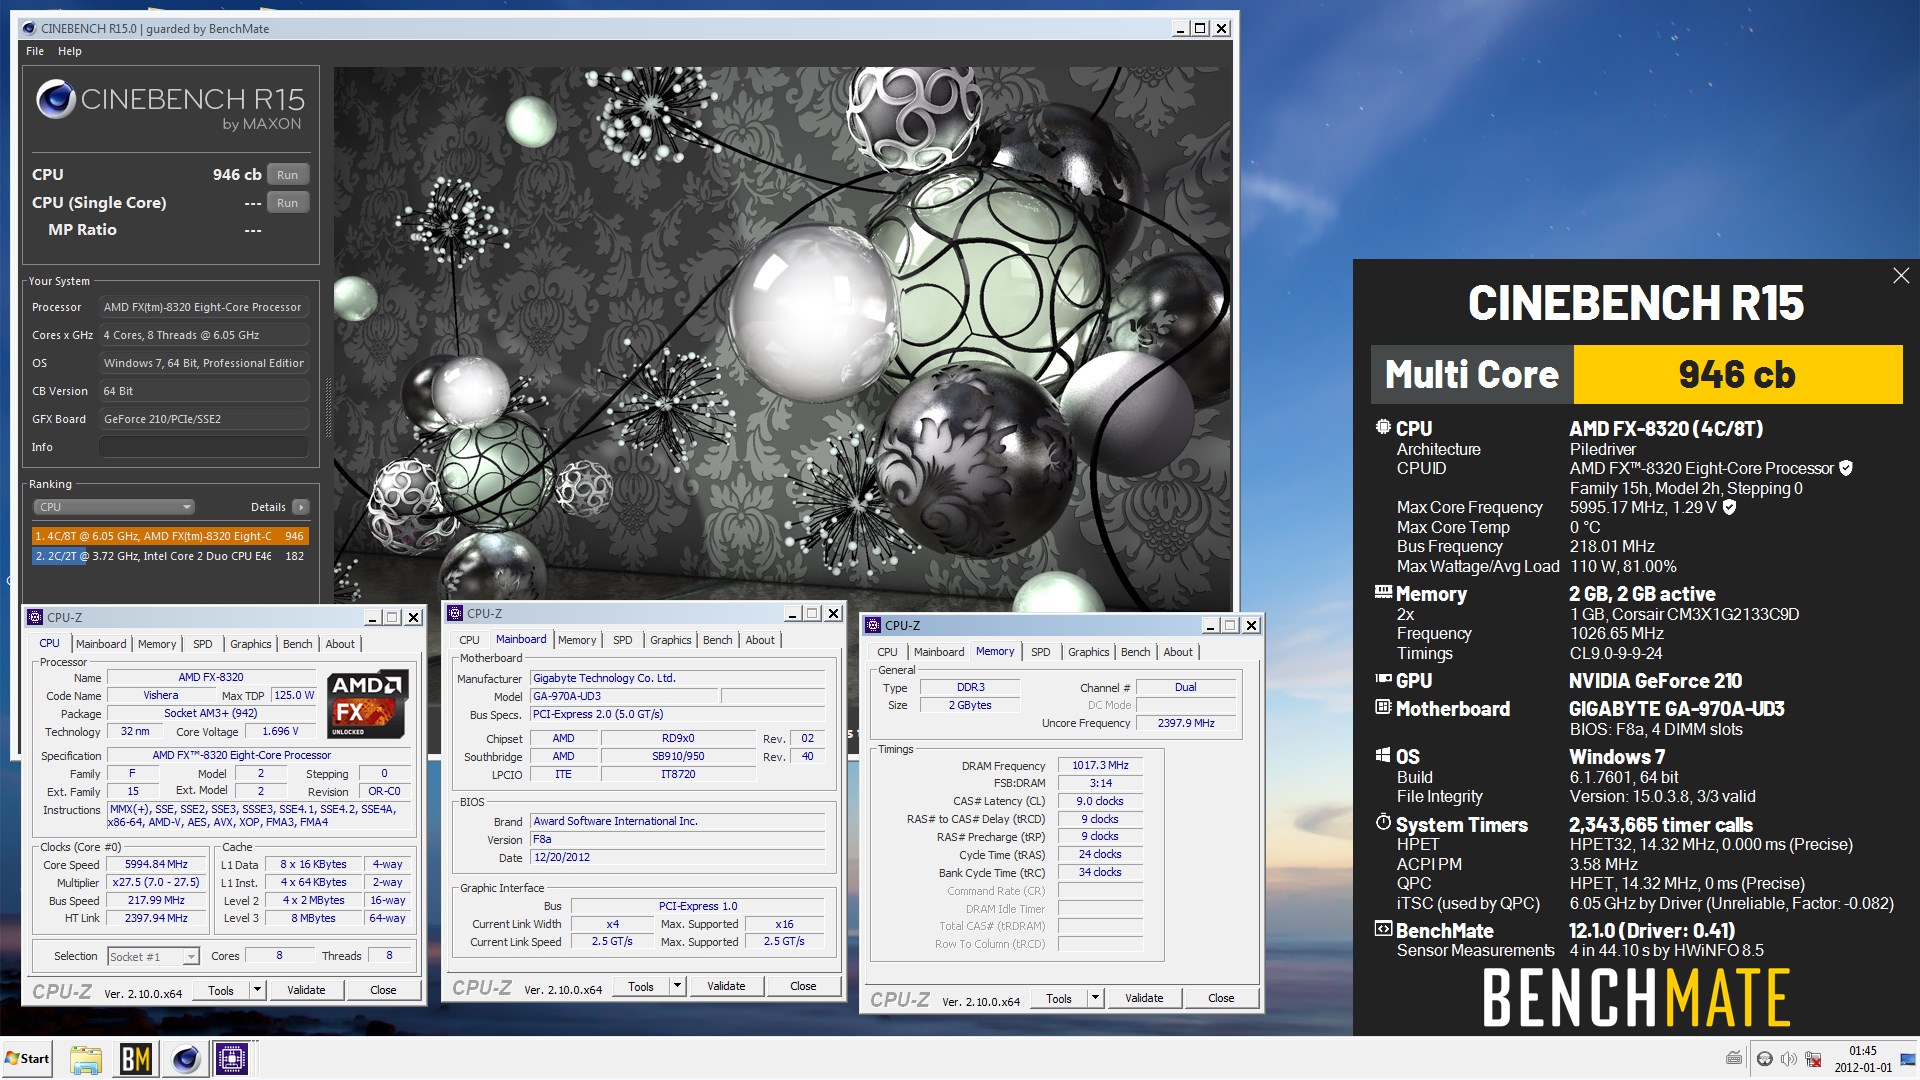Click the Your System panel scroll handle
This screenshot has height=1080, width=1920.
329,405
